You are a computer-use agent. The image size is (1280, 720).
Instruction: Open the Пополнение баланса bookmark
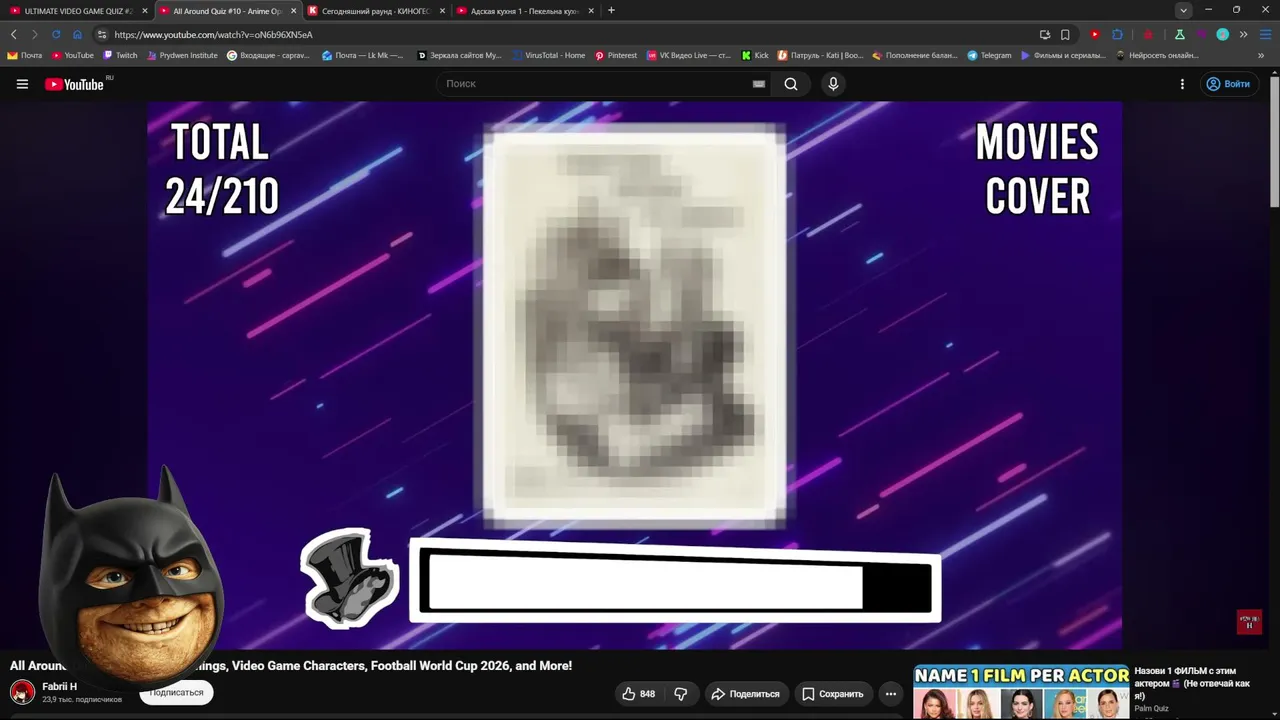pos(914,56)
